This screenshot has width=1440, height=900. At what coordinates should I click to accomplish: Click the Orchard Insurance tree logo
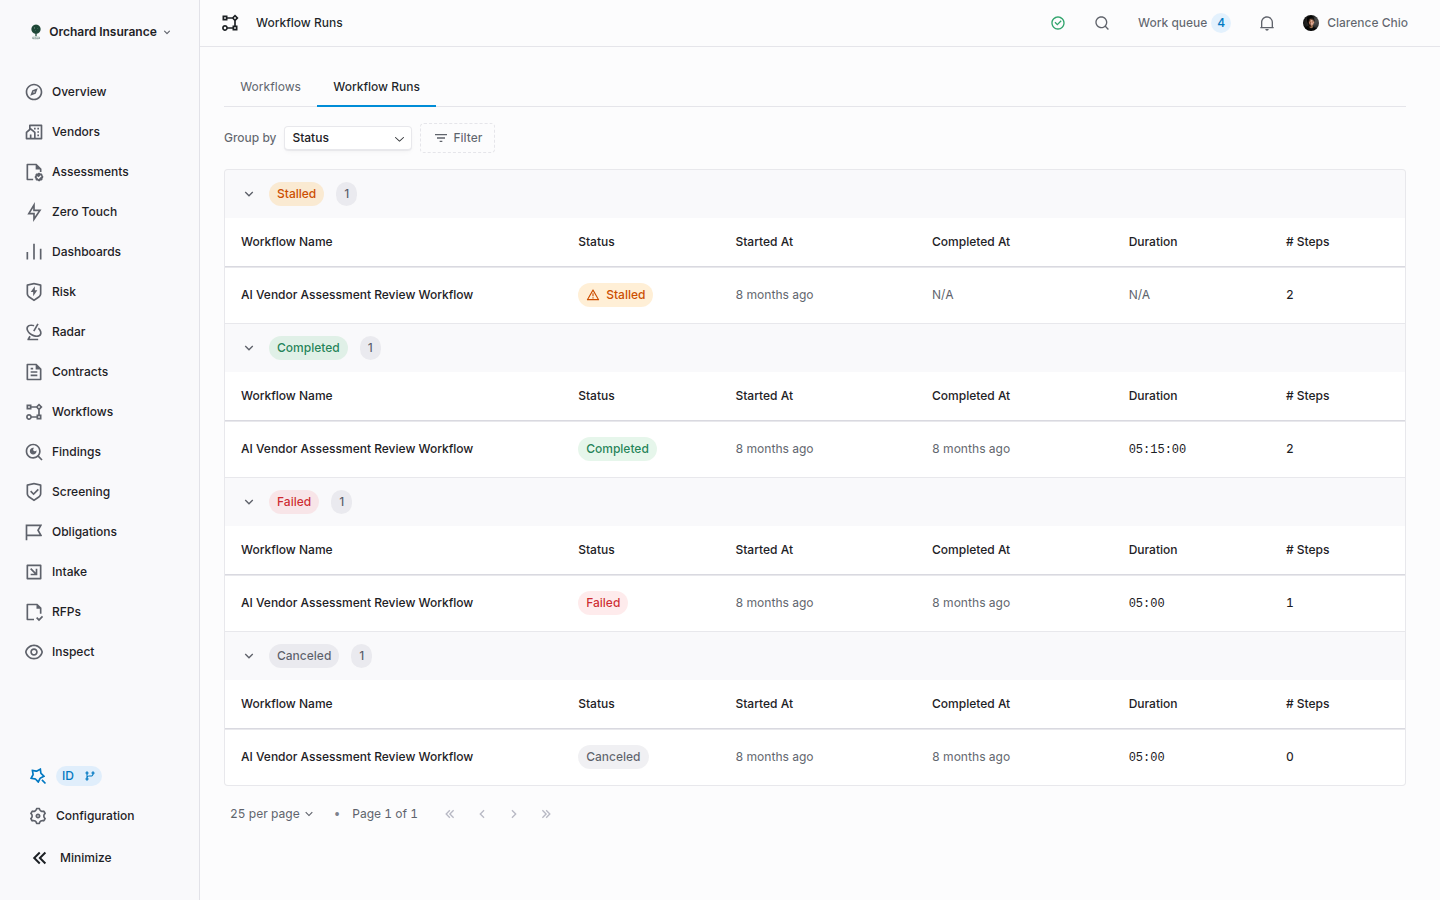point(36,31)
